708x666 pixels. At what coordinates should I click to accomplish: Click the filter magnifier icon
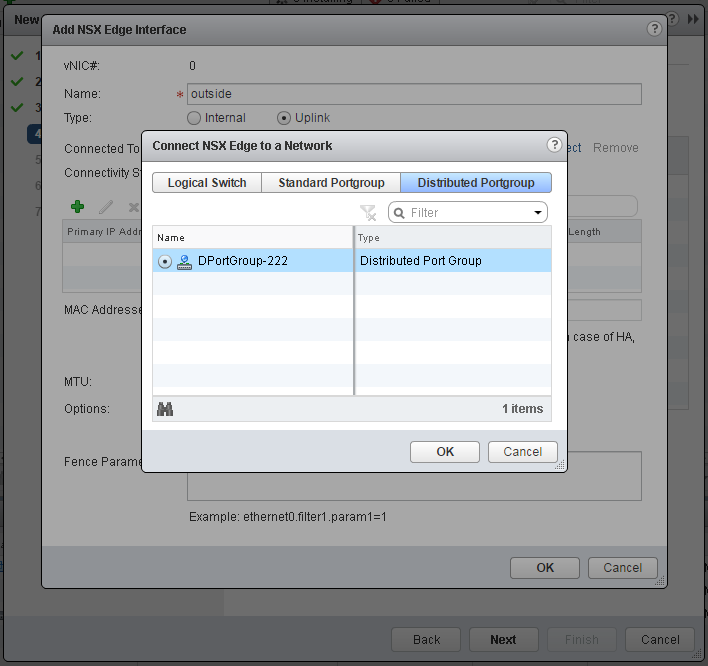(x=399, y=213)
